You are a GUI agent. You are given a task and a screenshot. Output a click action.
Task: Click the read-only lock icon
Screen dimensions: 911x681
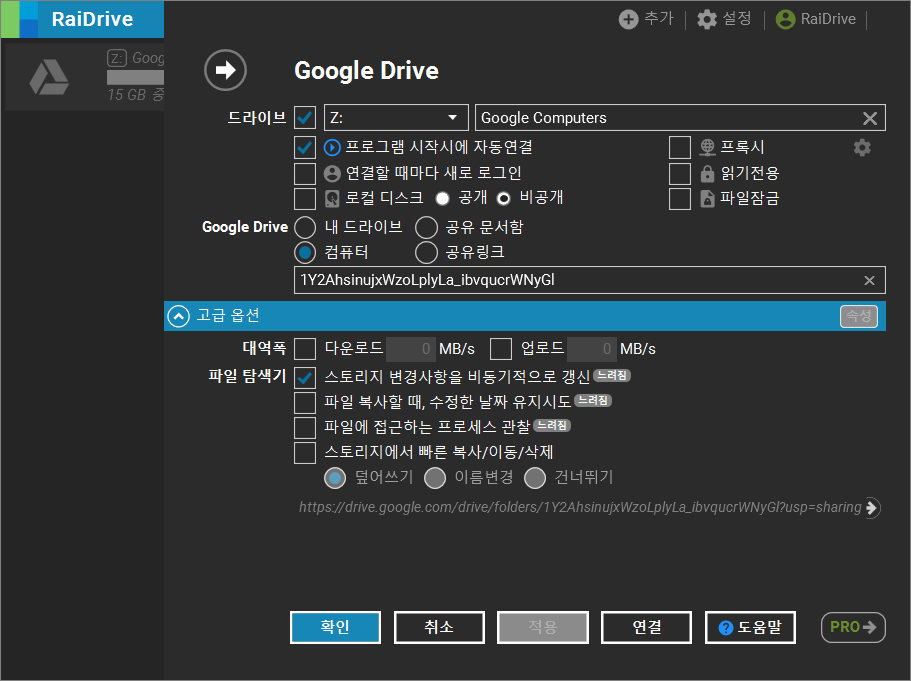[707, 173]
